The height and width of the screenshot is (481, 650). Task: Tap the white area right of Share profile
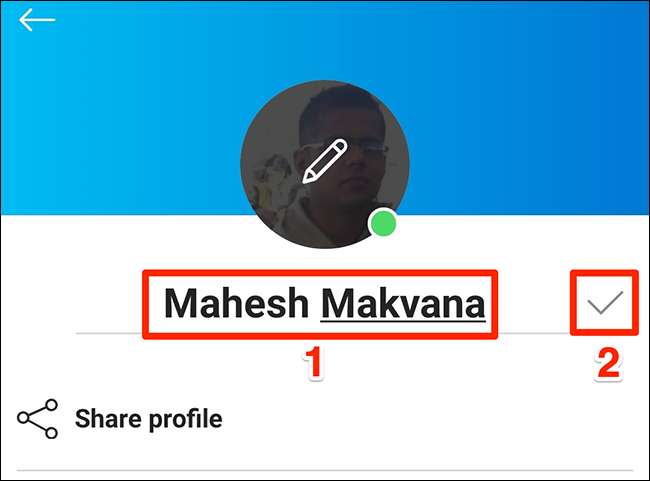coord(431,419)
